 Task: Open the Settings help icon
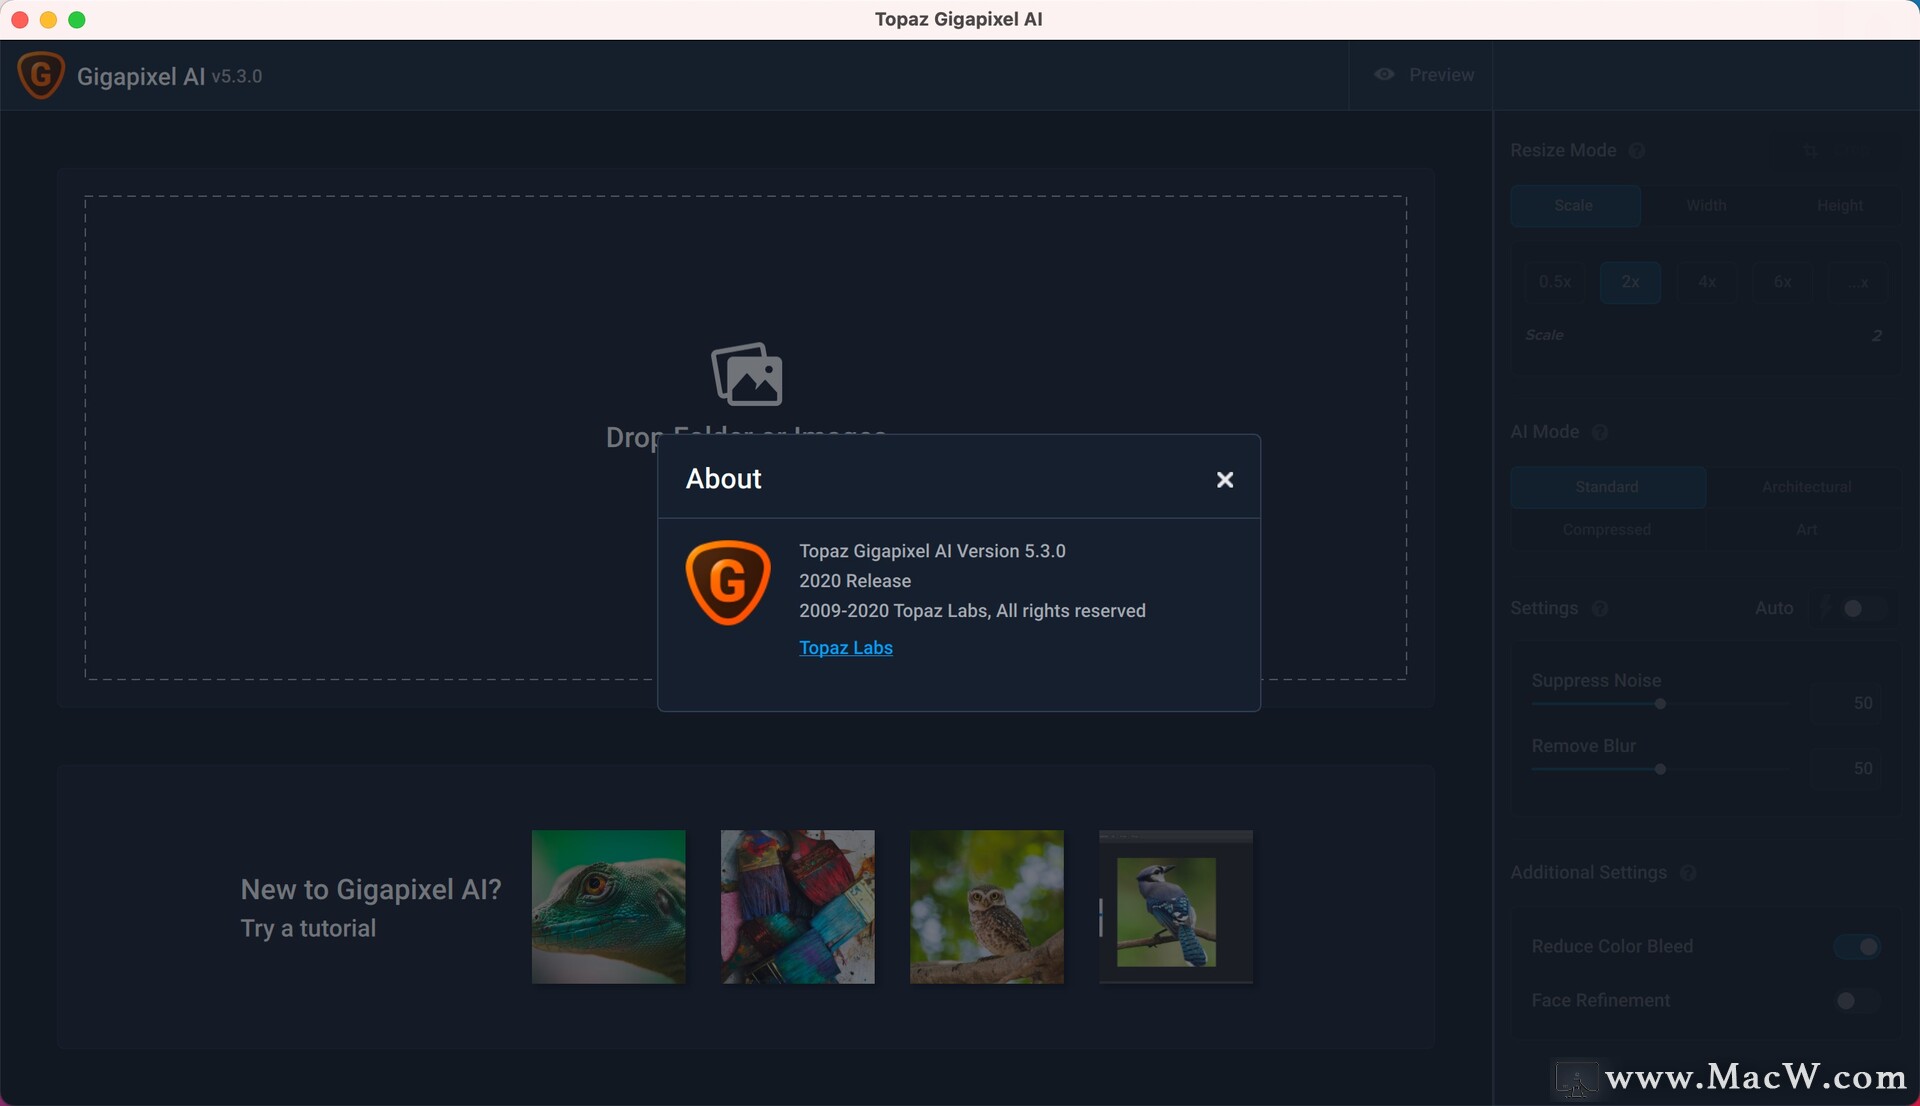point(1600,609)
